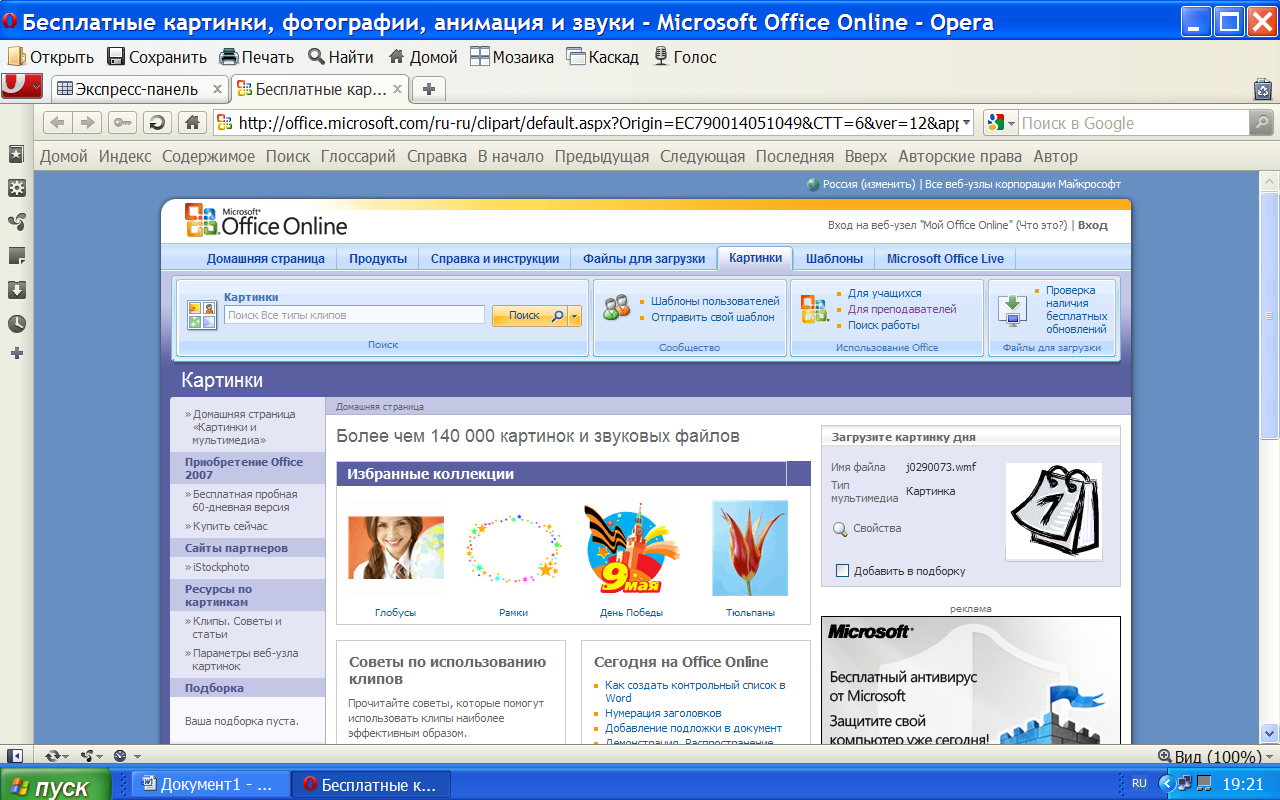
Task: Click the Авторские права navigation item
Action: (x=960, y=156)
